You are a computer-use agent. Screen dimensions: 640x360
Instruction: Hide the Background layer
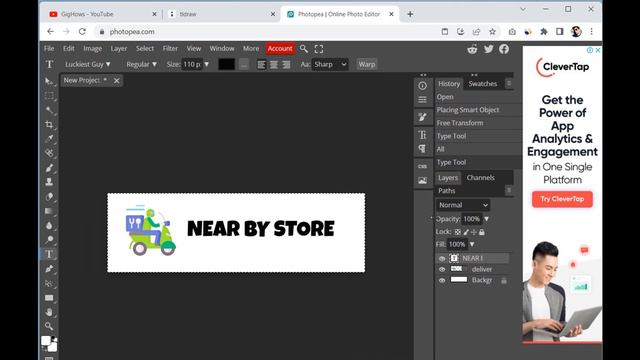click(x=442, y=280)
